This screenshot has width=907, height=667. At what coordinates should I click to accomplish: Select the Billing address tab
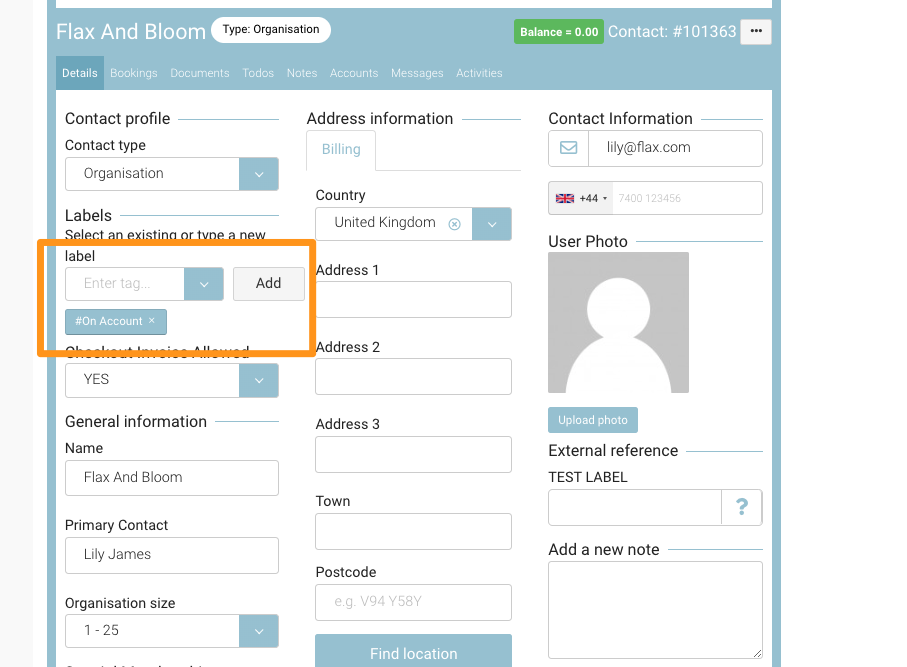340,147
